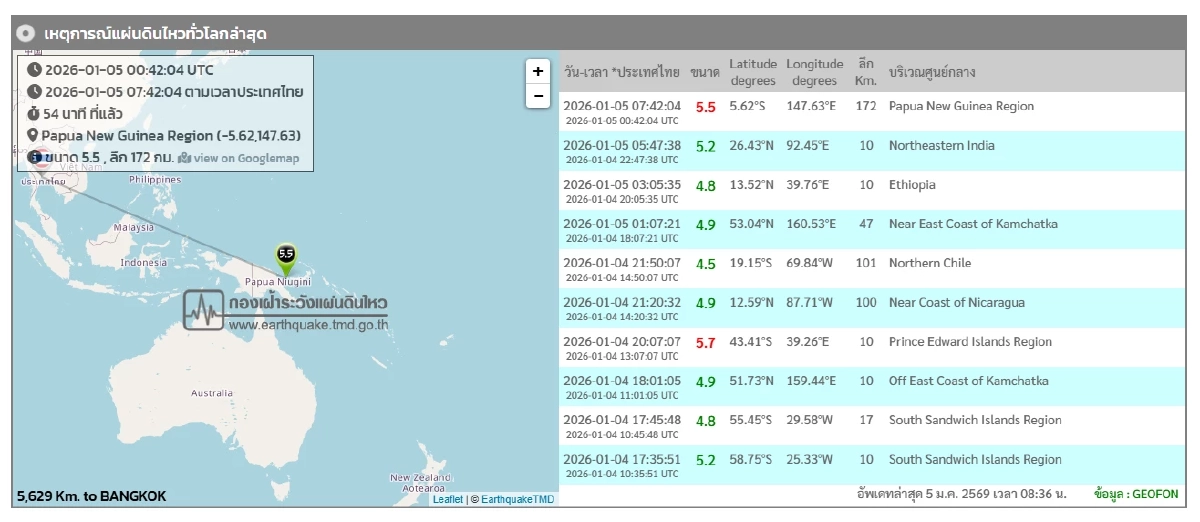Viewport: 1200px width, 522px height.
Task: Select the Near Coast of Nicaragua row
Action: click(x=870, y=308)
